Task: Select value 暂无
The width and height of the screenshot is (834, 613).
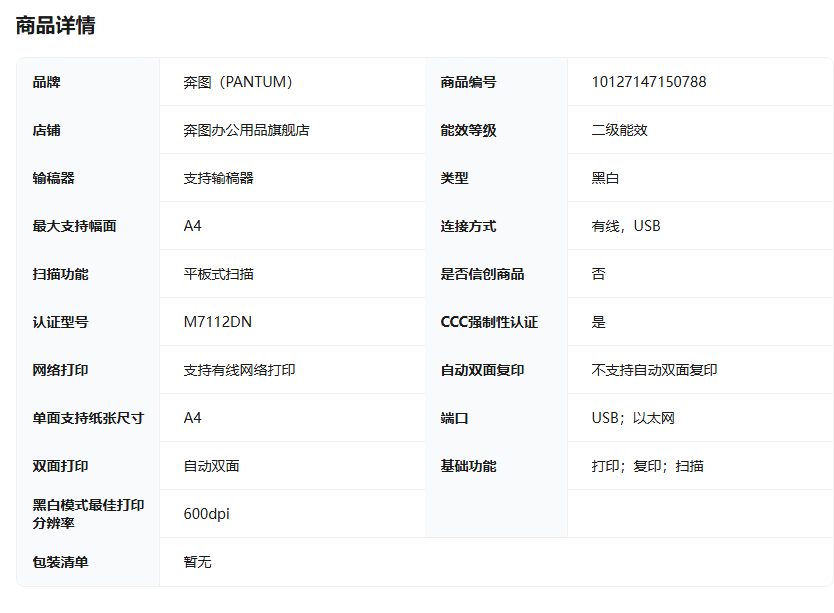Action: point(197,562)
